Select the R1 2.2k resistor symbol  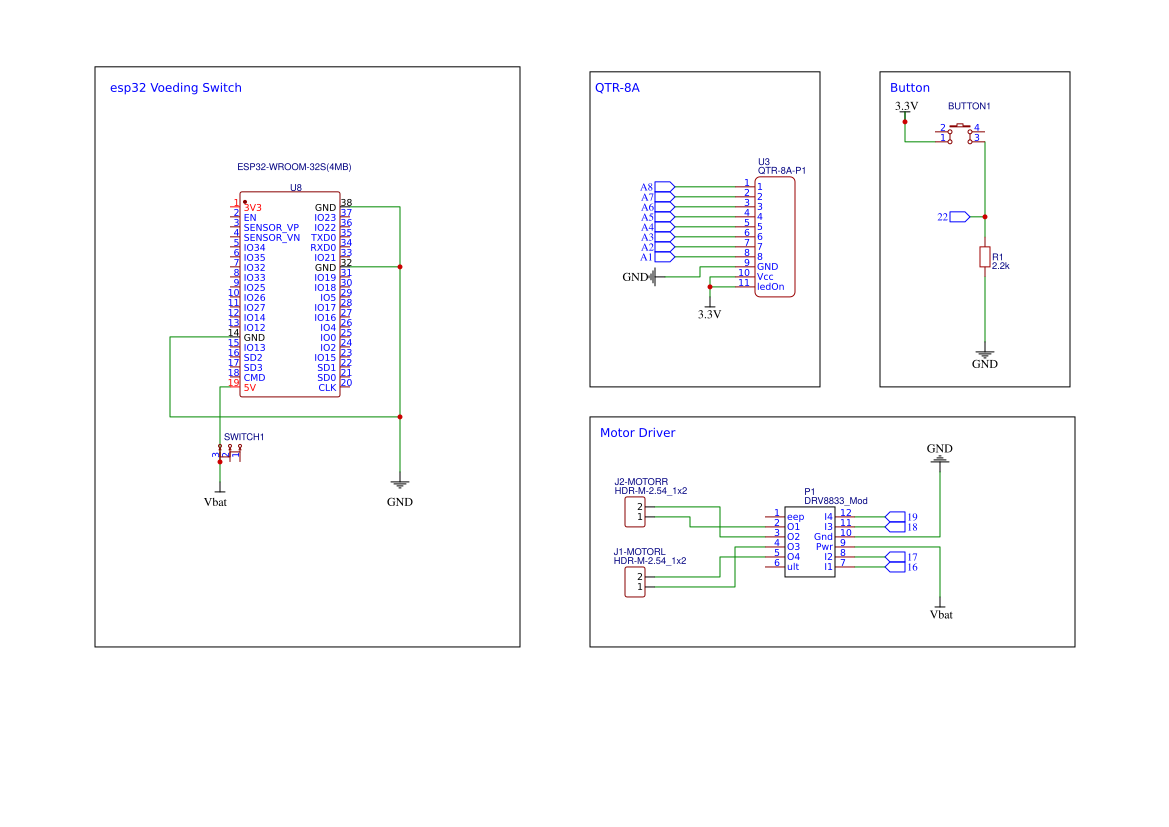pos(985,257)
